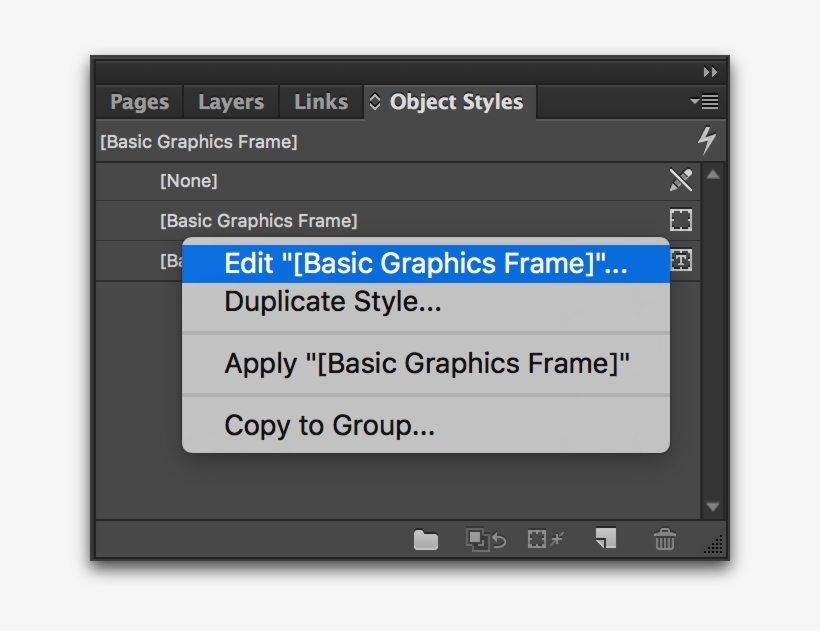Delete selected style with trash icon
The height and width of the screenshot is (631, 820).
click(664, 539)
